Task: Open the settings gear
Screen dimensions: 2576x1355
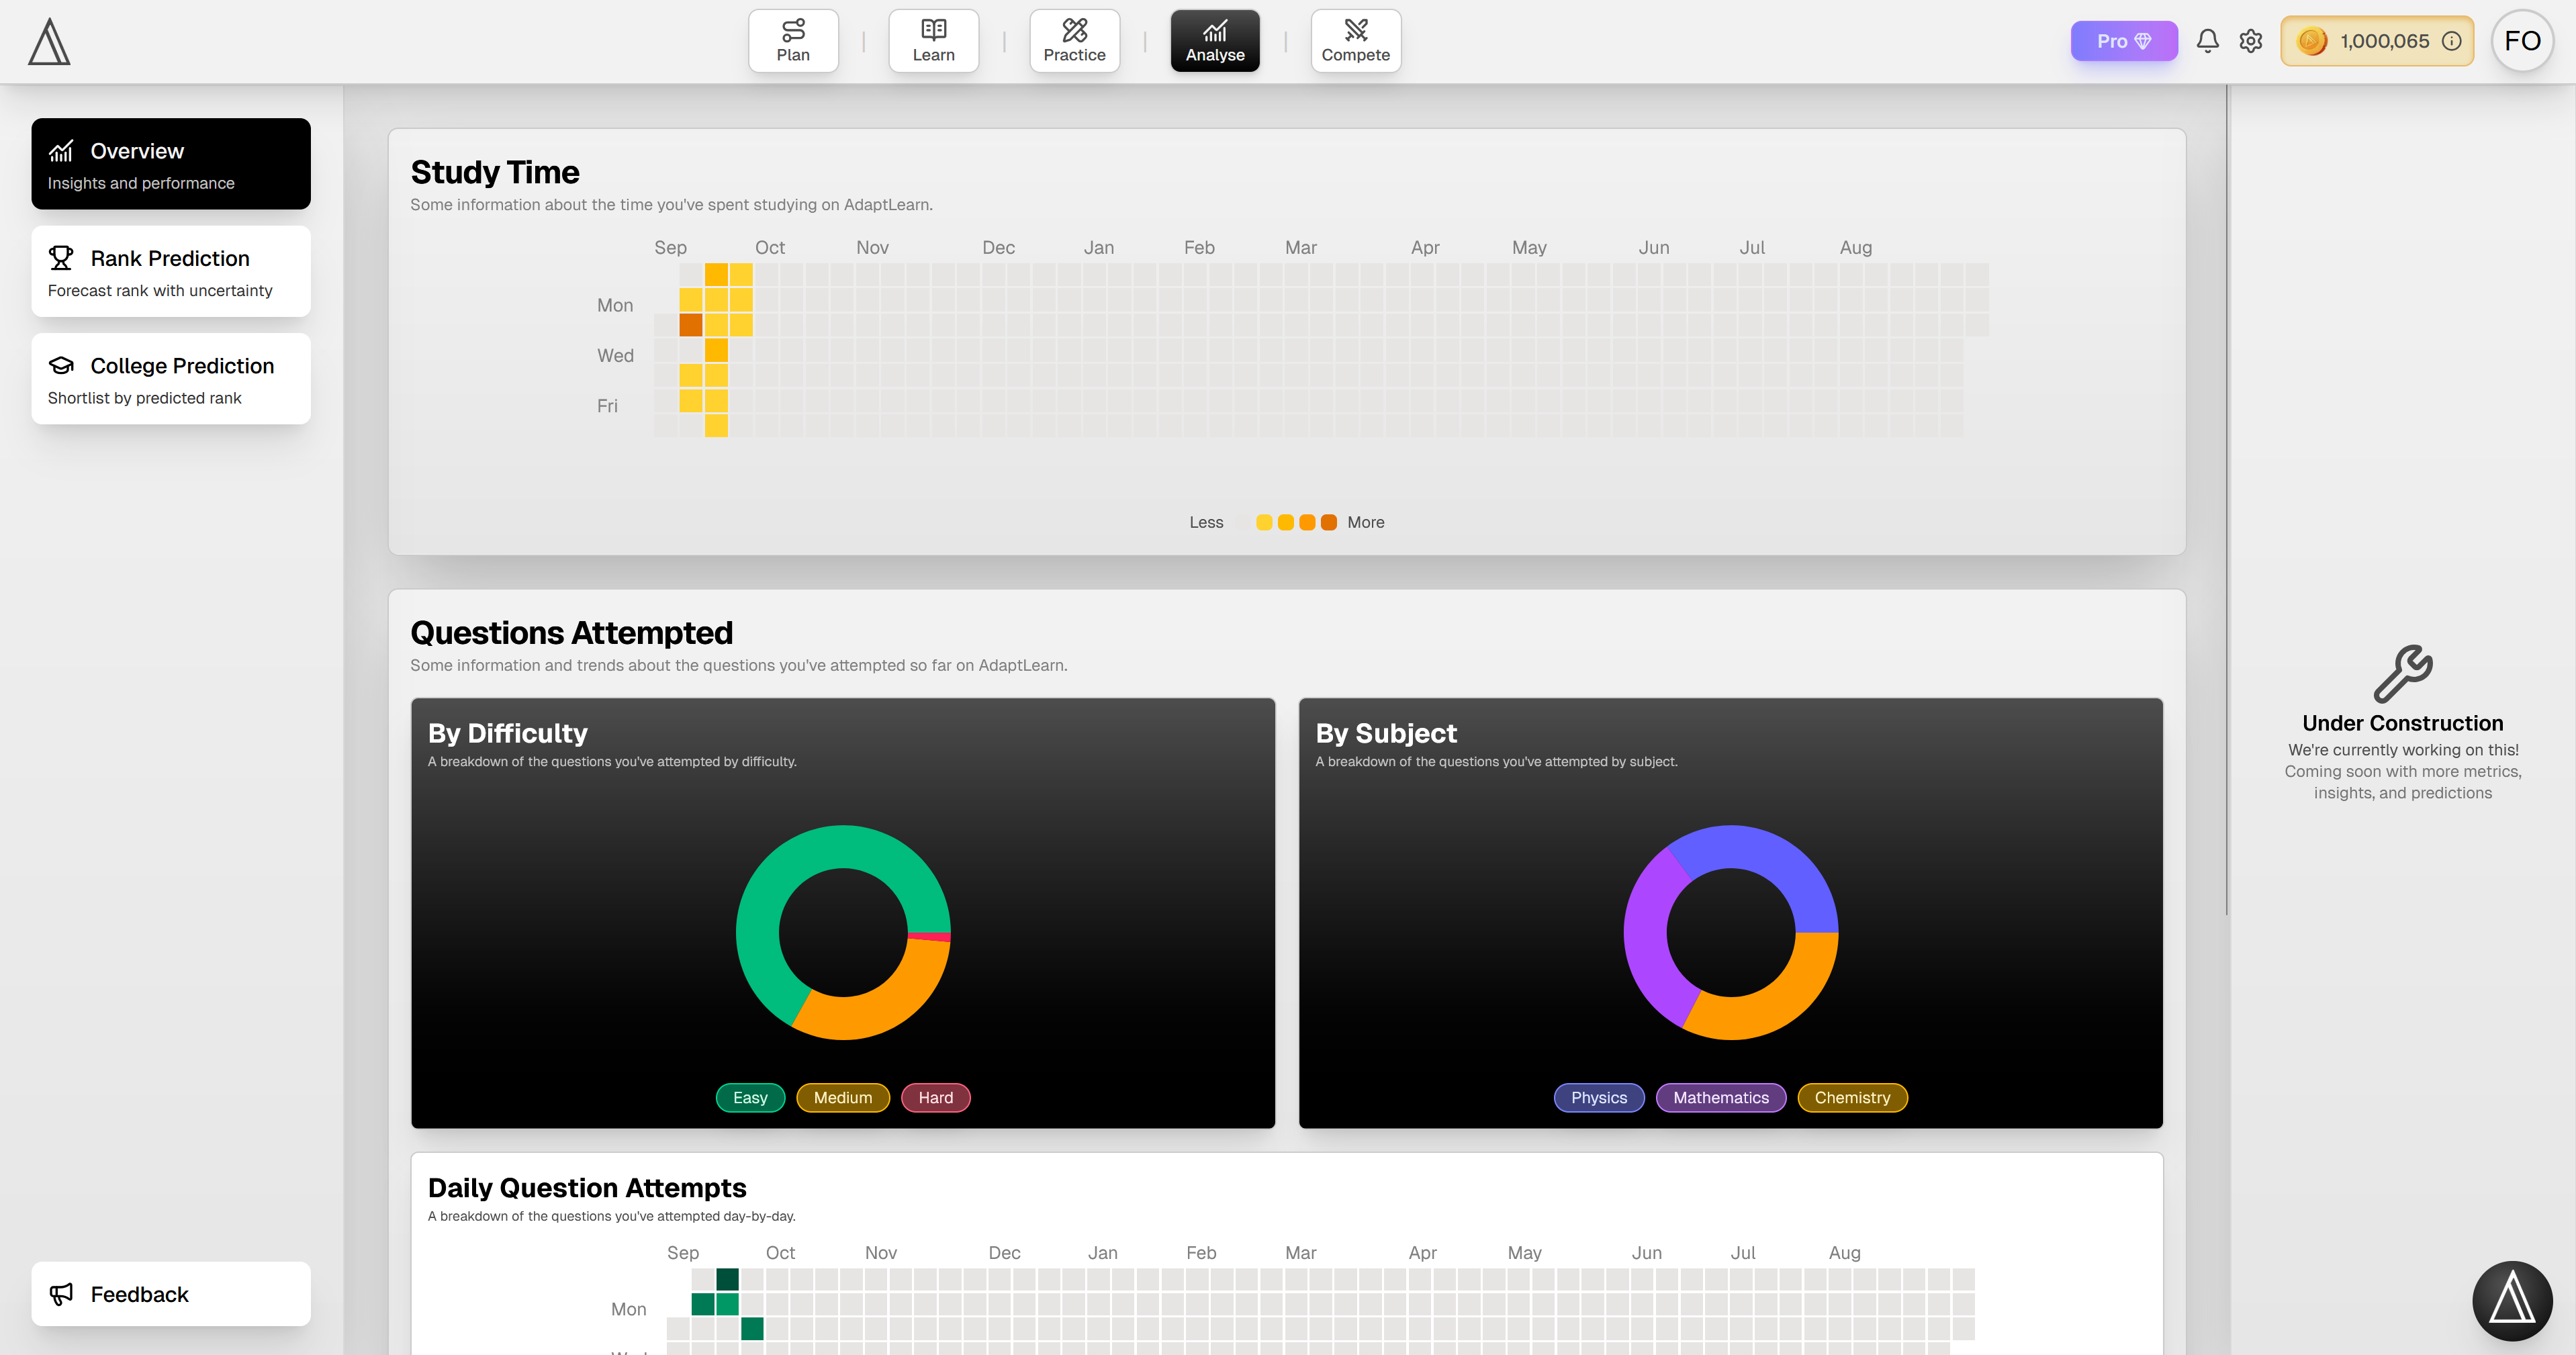Action: [x=2251, y=41]
